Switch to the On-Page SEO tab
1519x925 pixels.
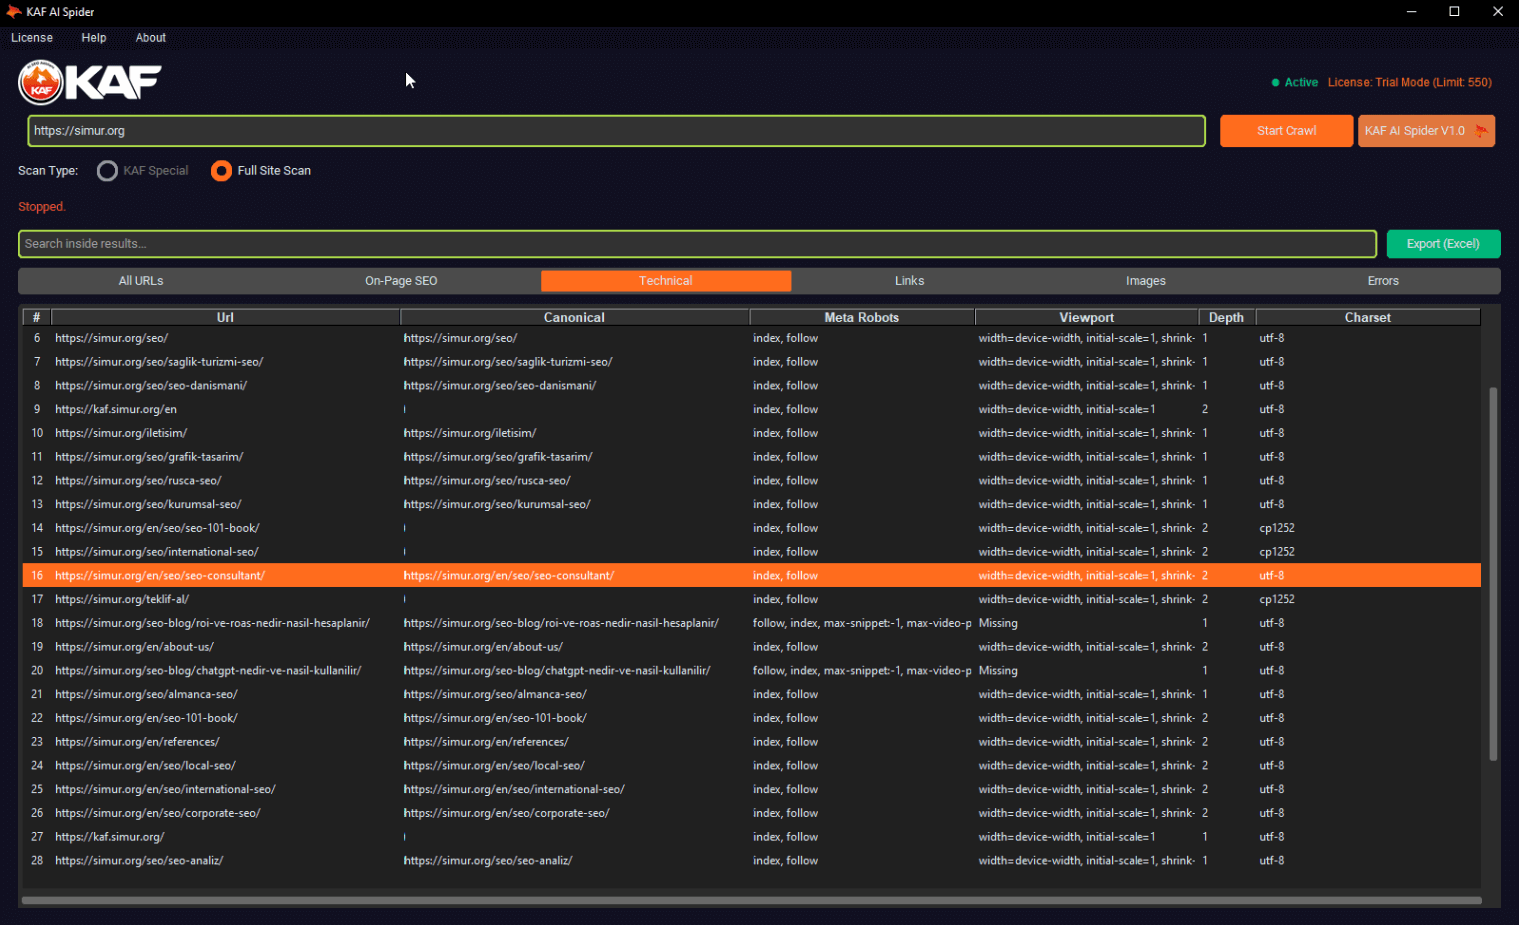pyautogui.click(x=401, y=281)
